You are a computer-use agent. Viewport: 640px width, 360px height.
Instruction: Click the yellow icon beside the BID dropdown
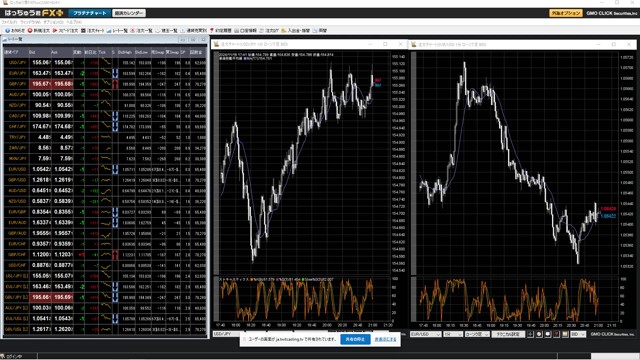(x=565, y=334)
